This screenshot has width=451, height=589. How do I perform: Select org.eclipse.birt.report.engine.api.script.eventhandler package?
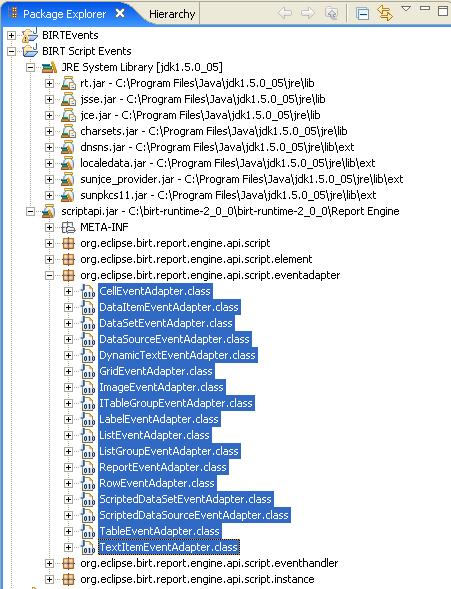coord(209,563)
